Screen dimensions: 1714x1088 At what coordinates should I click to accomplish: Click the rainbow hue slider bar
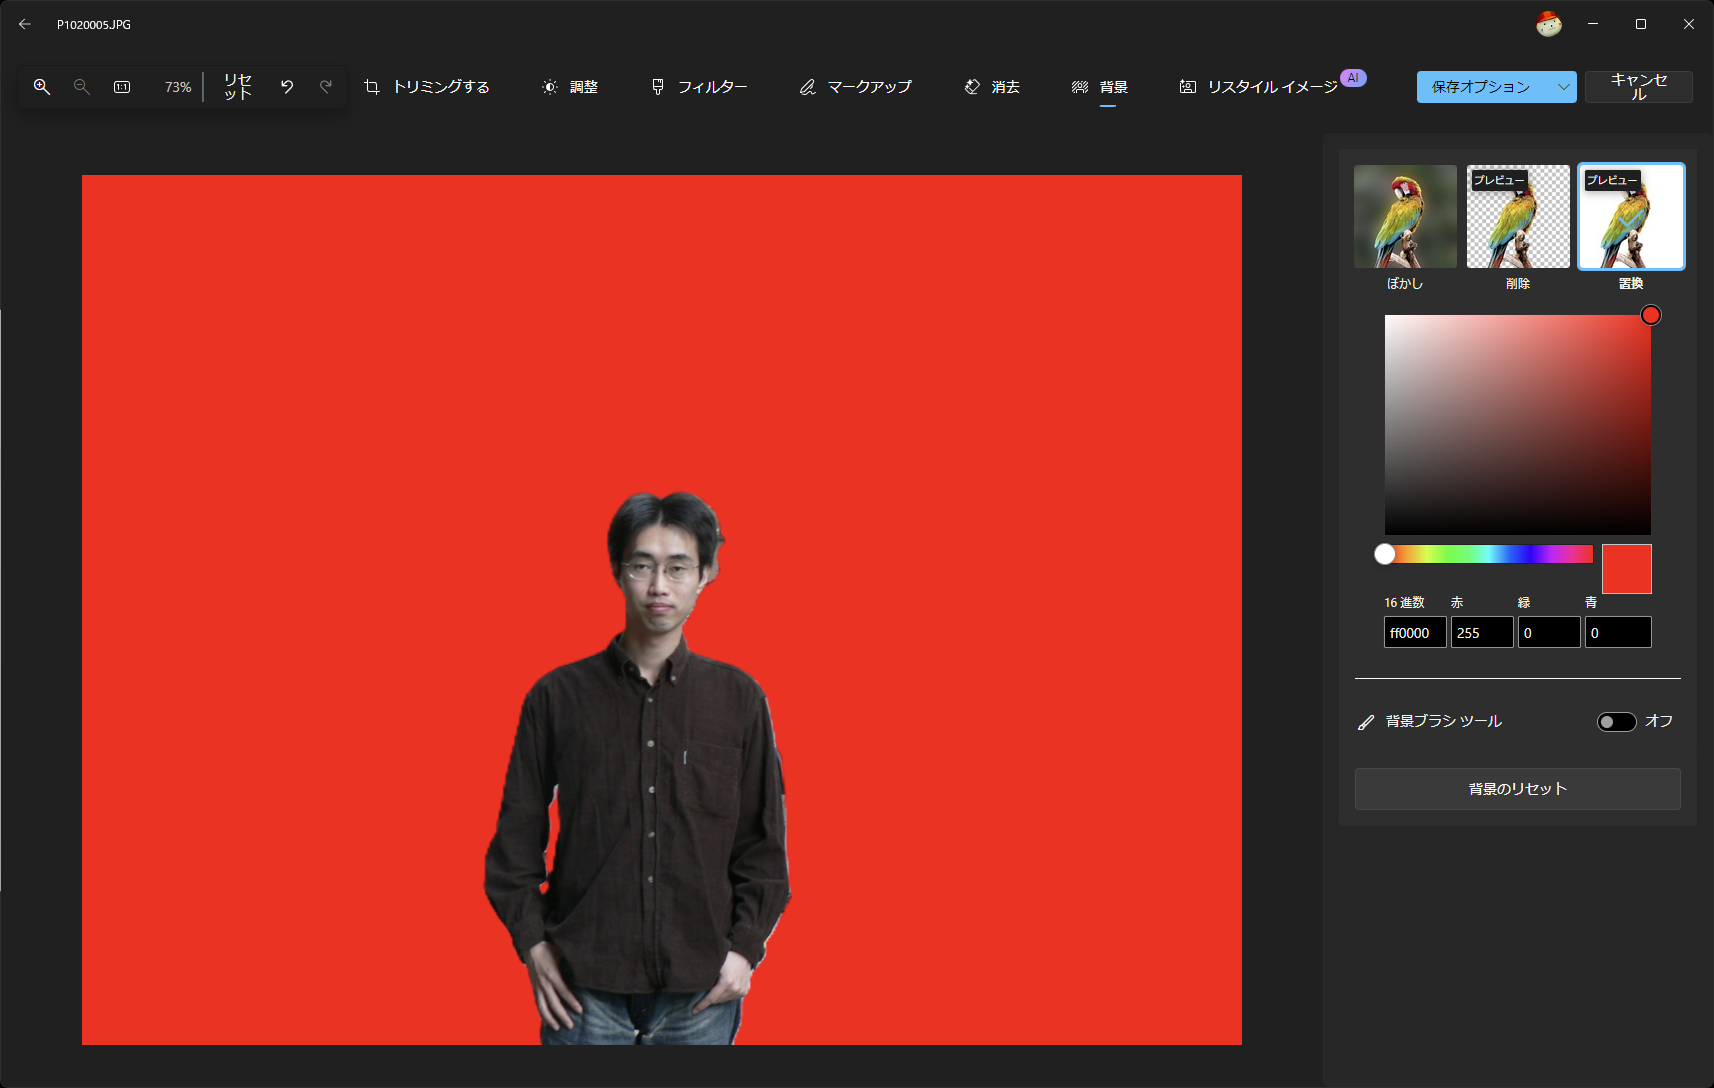point(1489,554)
